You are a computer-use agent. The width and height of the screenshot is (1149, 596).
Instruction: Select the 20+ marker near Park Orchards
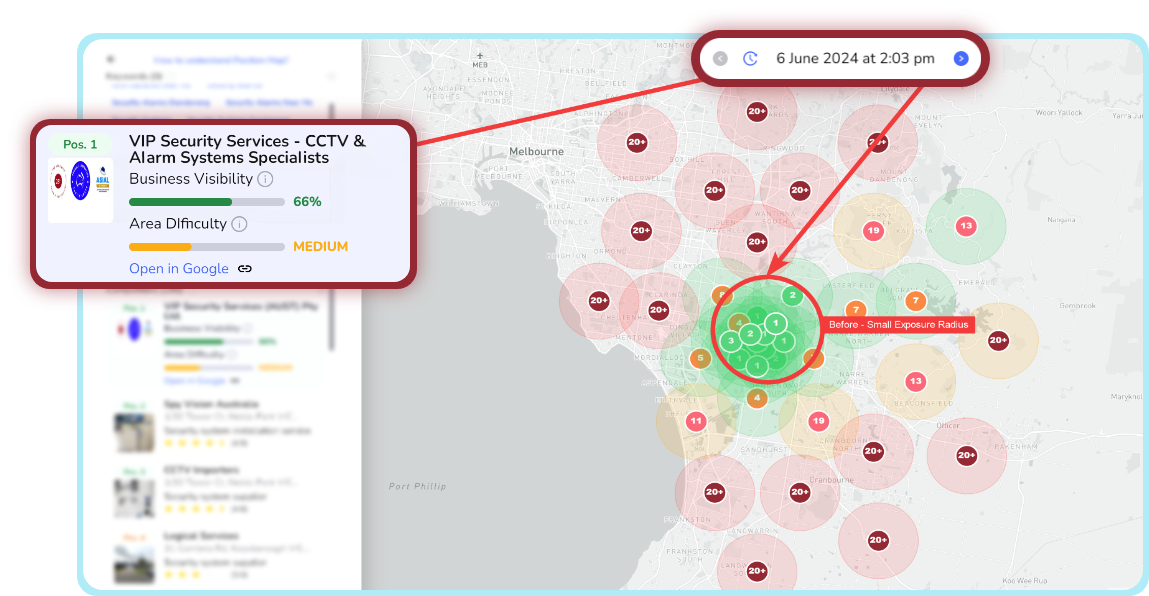coord(757,111)
